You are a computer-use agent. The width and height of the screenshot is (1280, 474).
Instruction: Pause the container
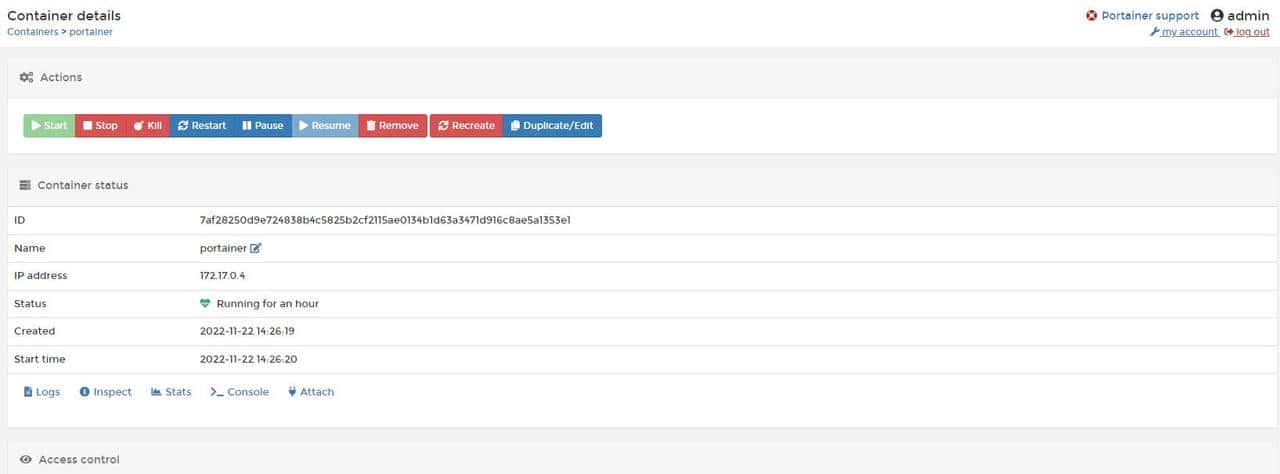click(x=263, y=126)
